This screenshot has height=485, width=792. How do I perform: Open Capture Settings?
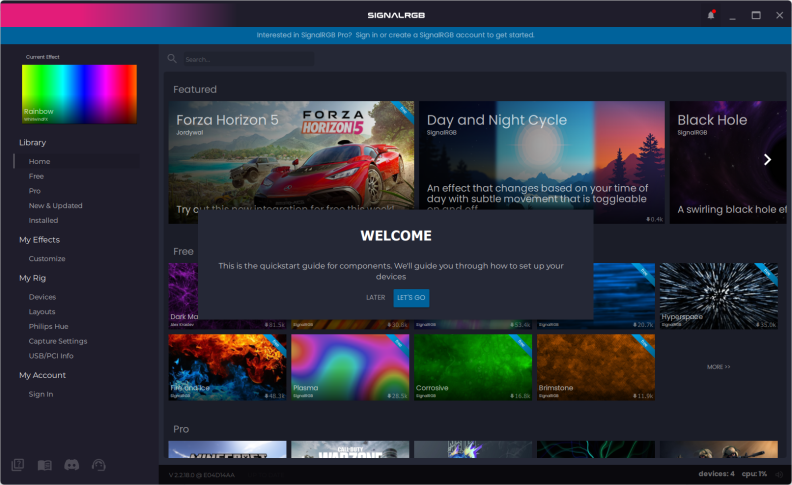pyautogui.click(x=58, y=341)
